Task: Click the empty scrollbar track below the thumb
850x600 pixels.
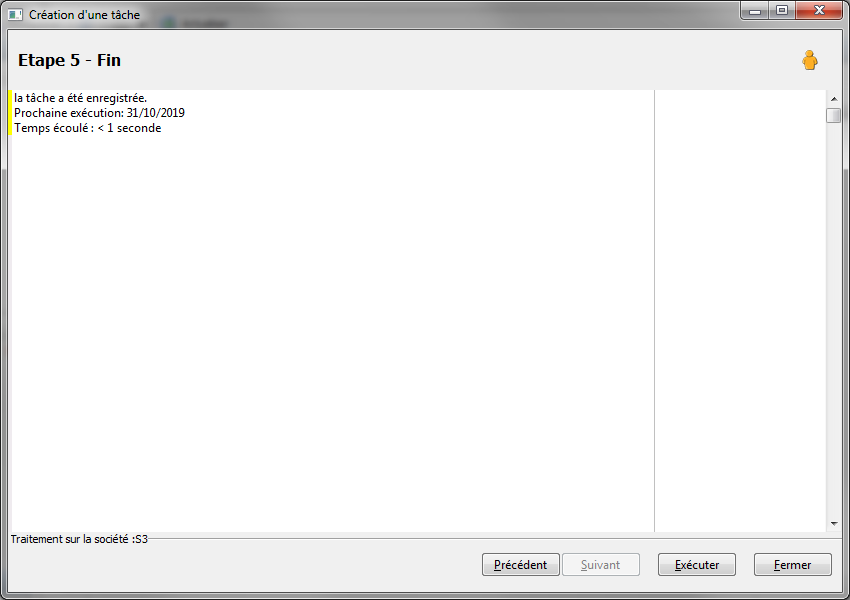Action: [834, 320]
